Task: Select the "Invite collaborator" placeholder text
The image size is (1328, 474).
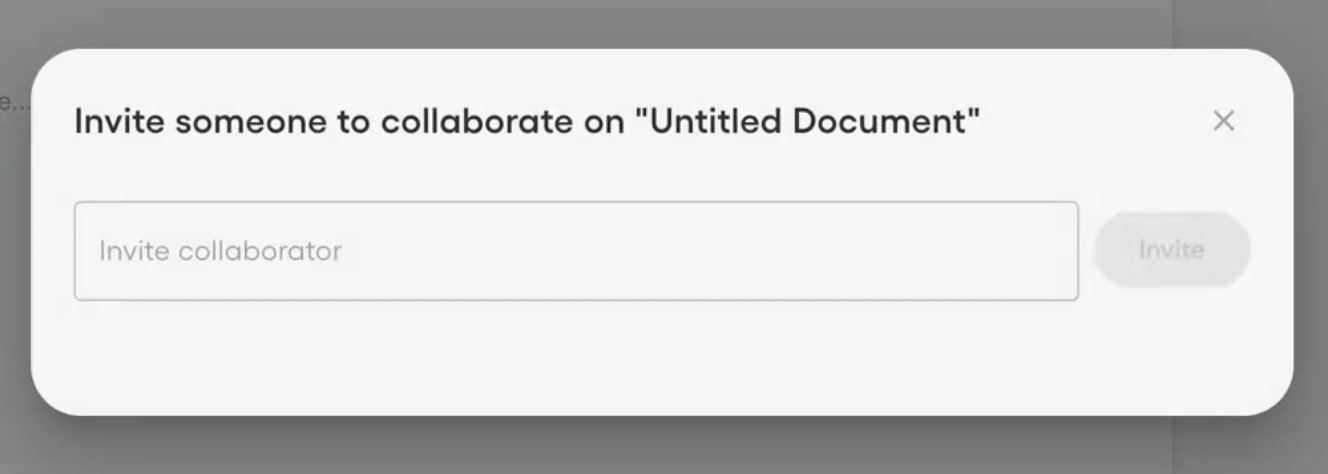Action: (x=220, y=250)
